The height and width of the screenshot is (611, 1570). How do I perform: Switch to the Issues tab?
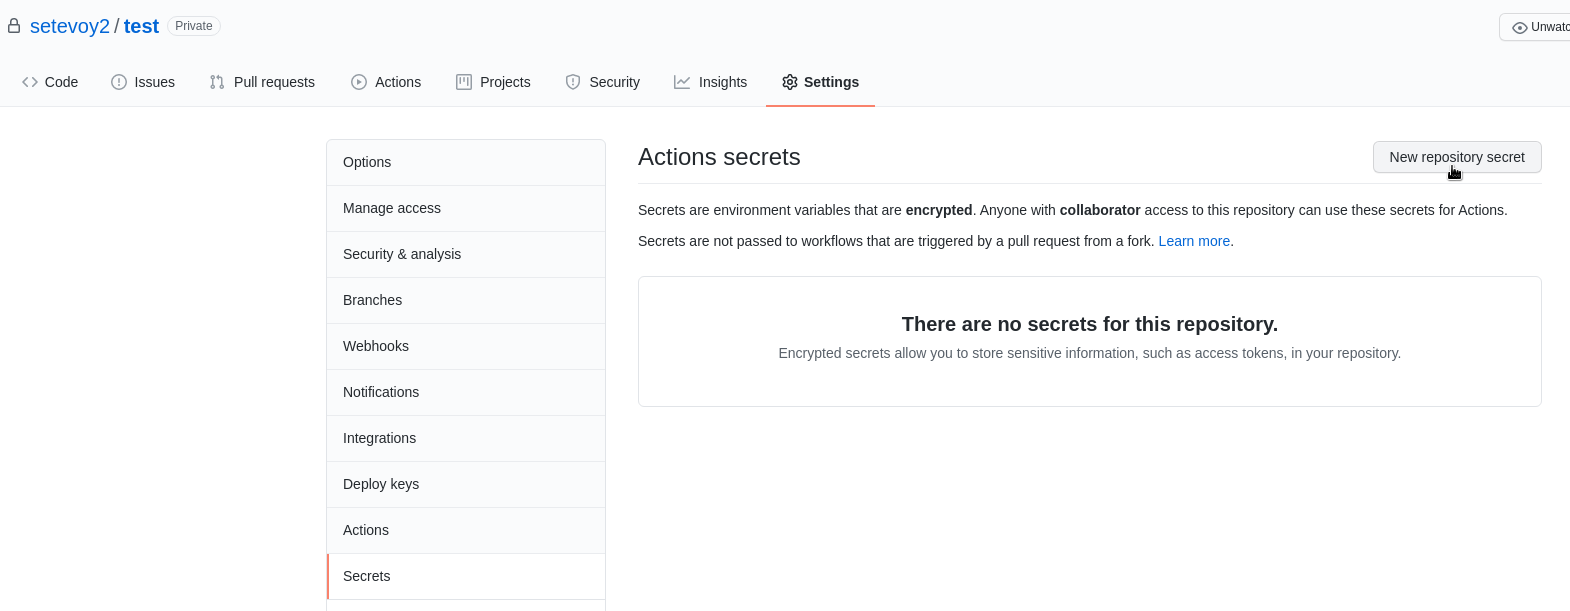143,82
